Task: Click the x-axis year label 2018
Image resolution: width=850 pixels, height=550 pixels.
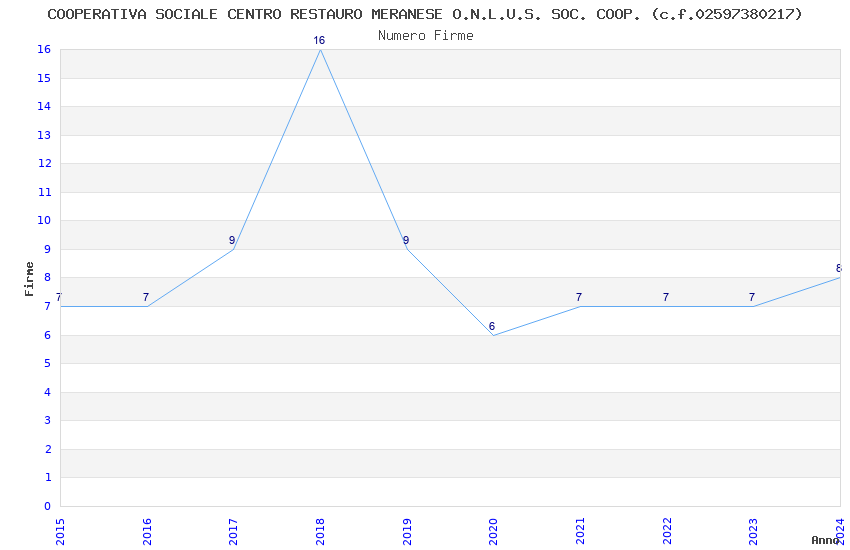Action: 320,532
